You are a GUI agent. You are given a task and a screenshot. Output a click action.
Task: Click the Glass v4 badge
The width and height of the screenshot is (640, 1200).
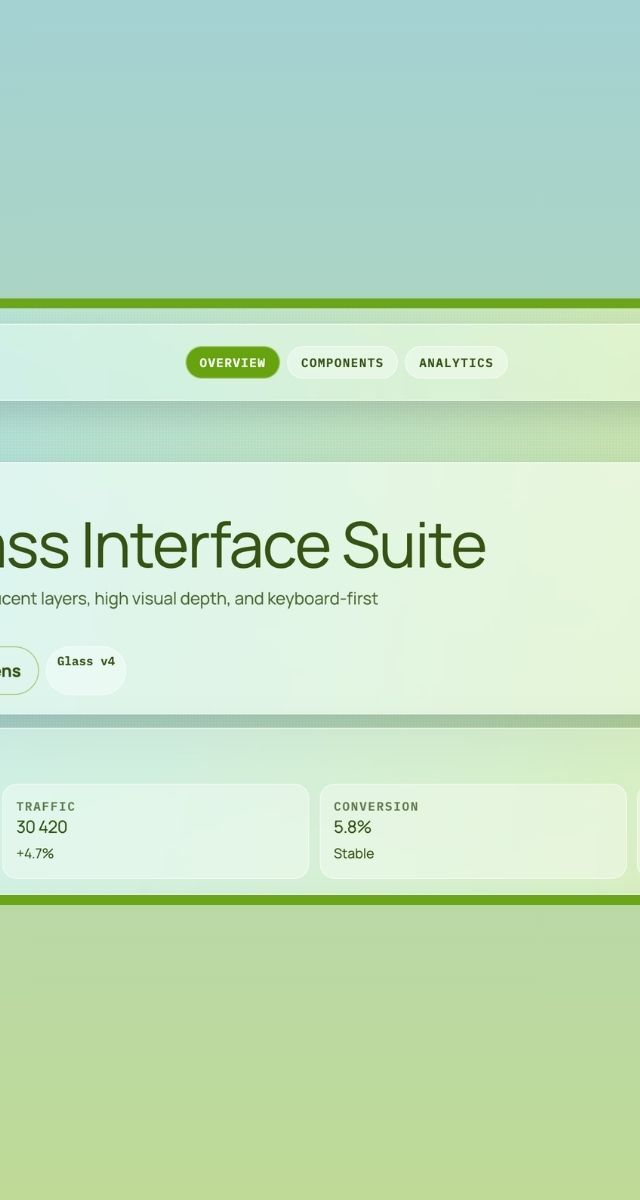click(86, 670)
